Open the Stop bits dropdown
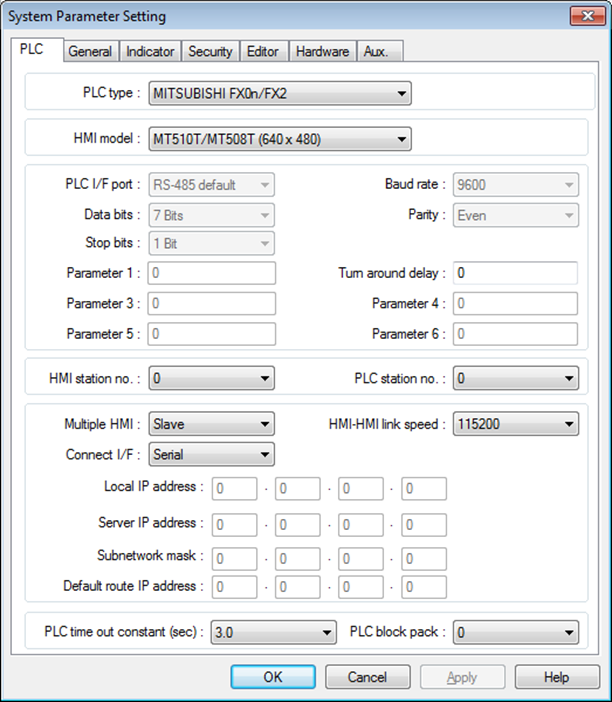 (x=211, y=244)
